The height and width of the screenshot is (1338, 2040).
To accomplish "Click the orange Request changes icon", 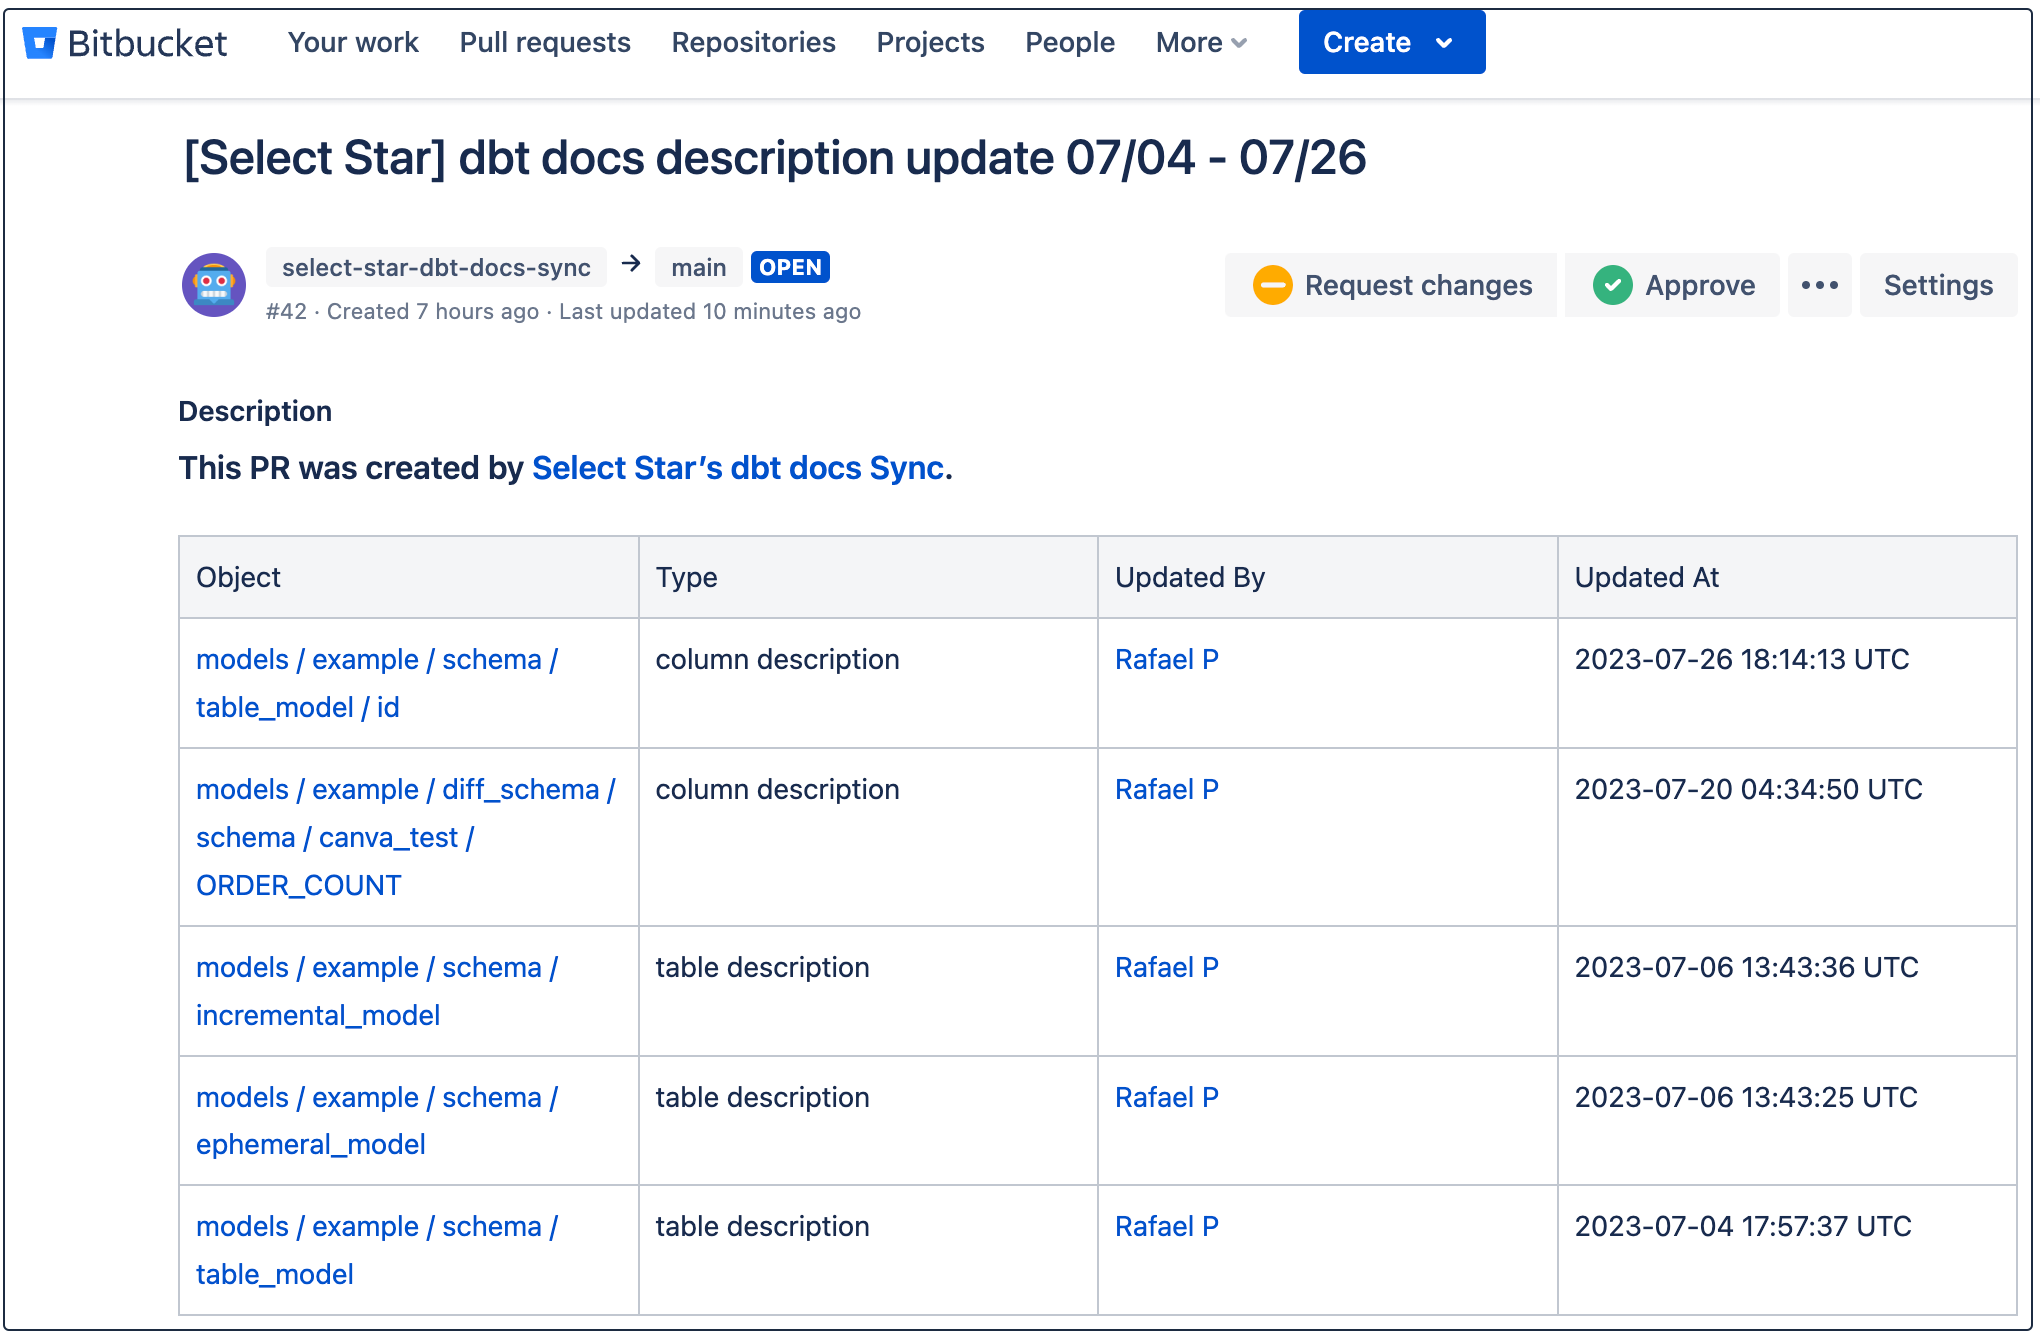I will 1272,286.
